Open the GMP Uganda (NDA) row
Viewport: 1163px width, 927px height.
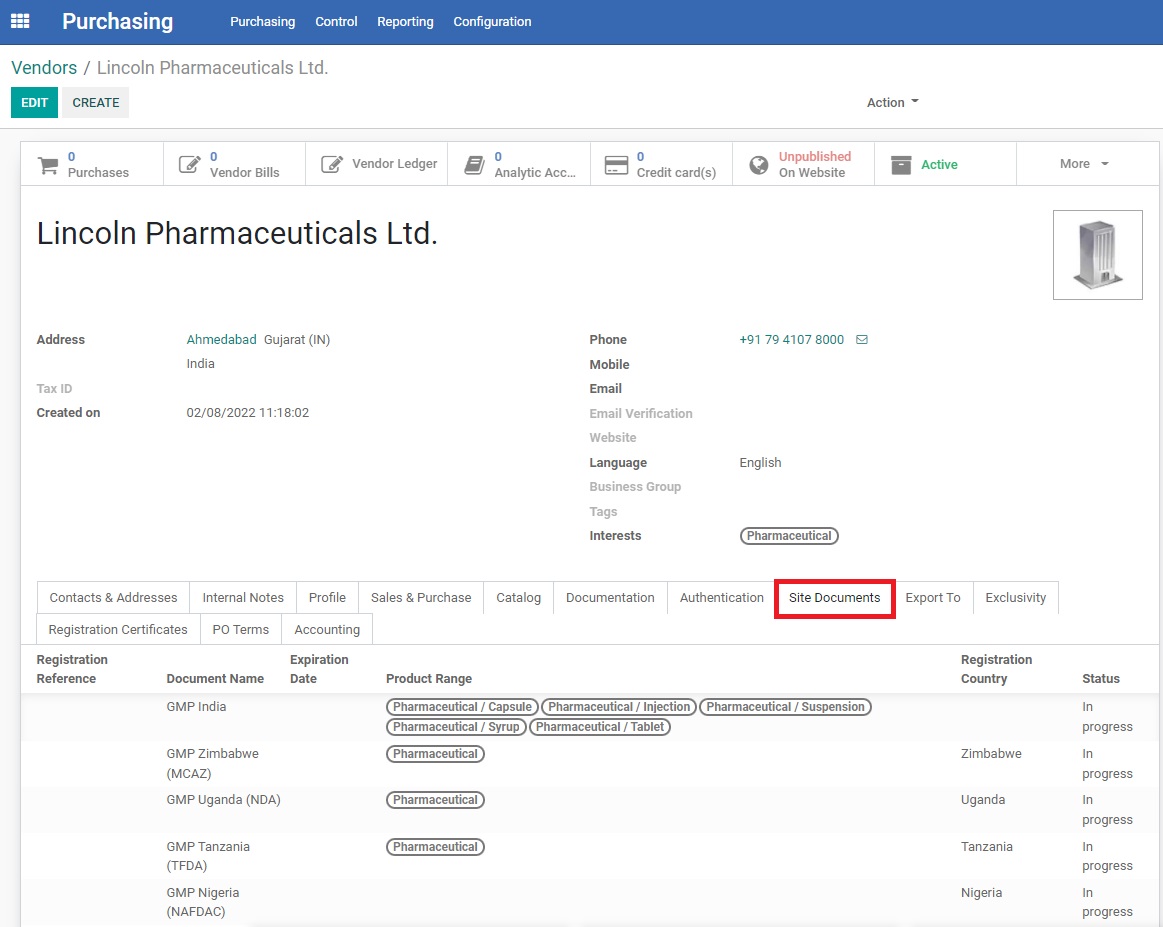590,810
